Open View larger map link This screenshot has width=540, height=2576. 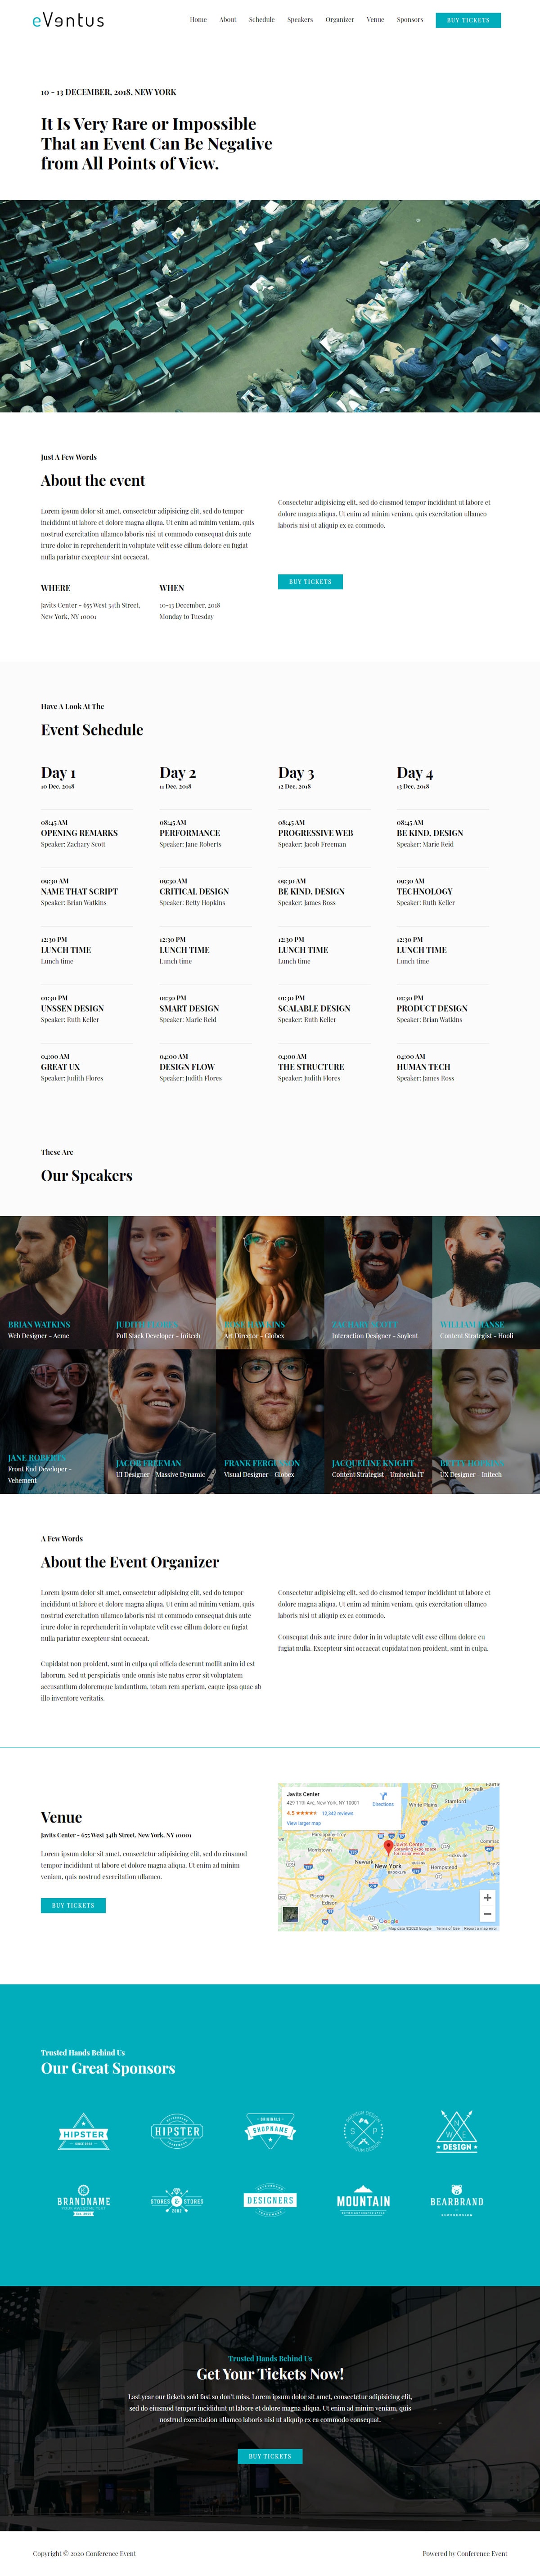click(304, 1823)
